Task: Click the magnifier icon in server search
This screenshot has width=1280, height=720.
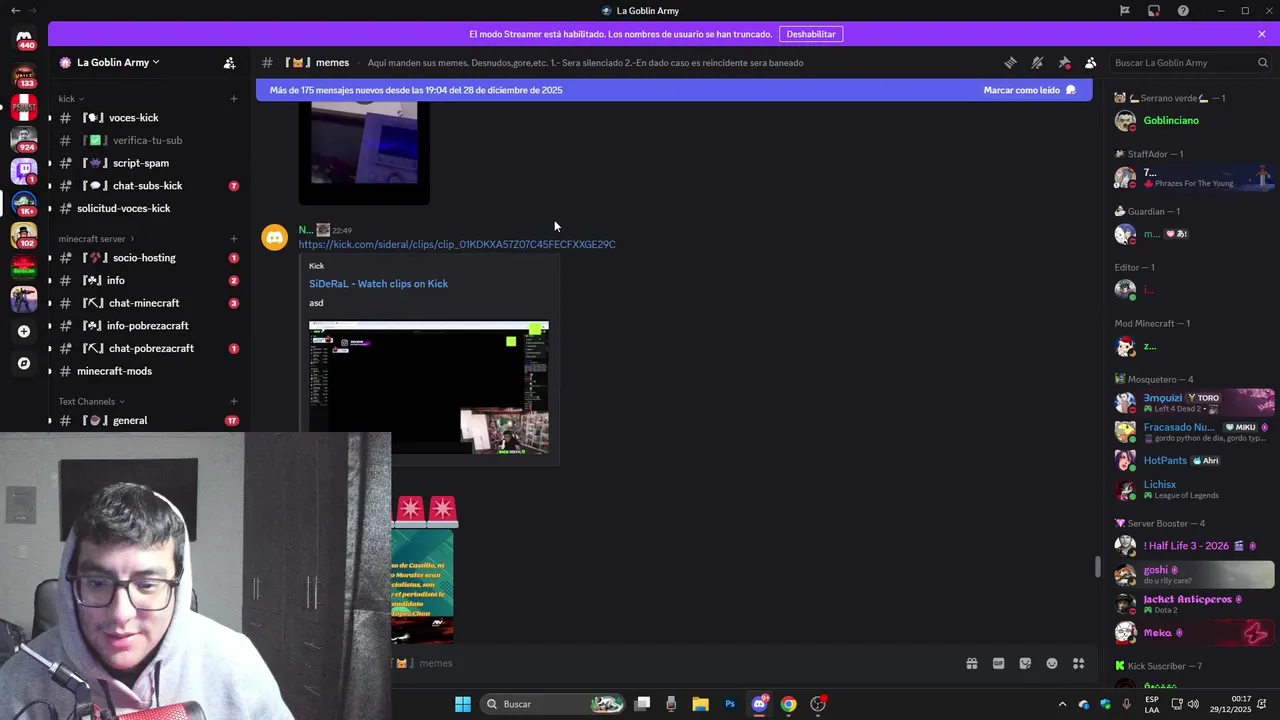Action: click(1262, 62)
